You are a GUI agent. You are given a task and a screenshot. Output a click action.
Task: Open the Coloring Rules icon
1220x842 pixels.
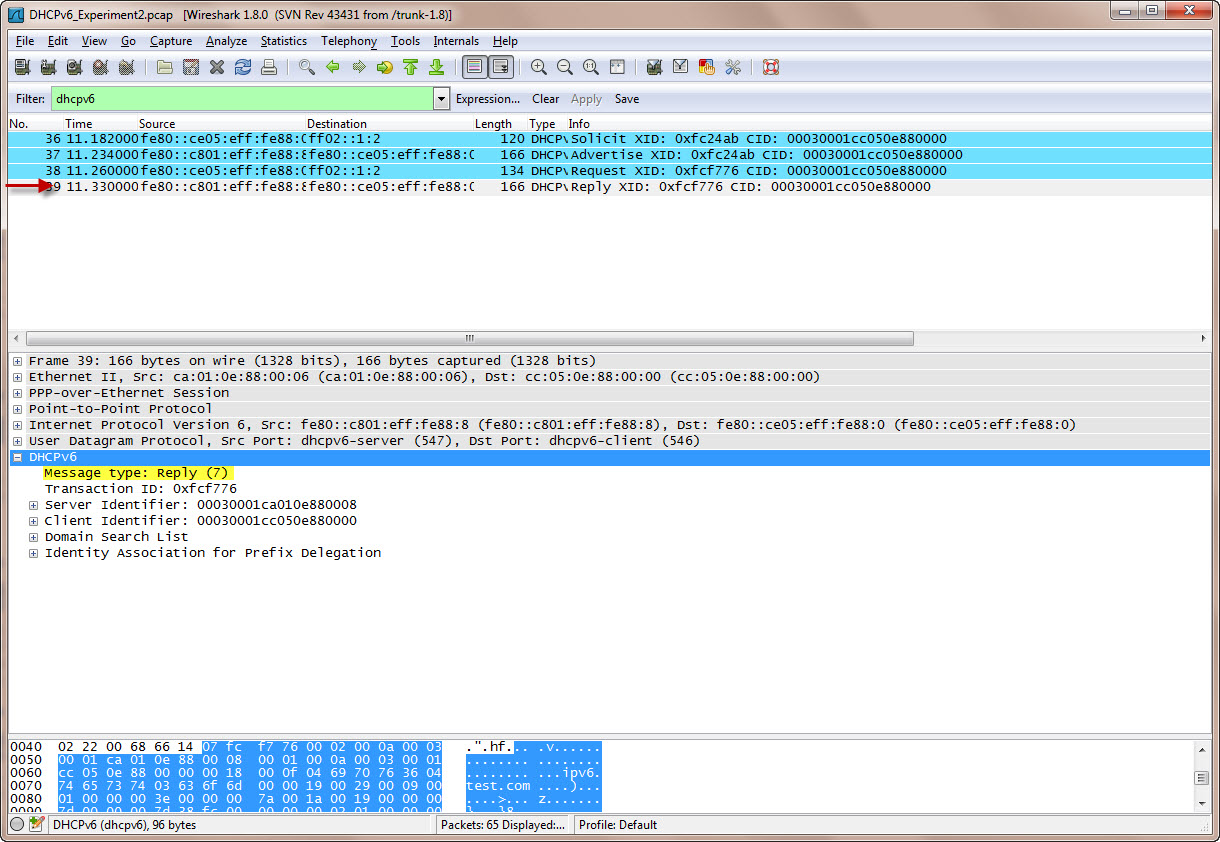click(x=707, y=67)
